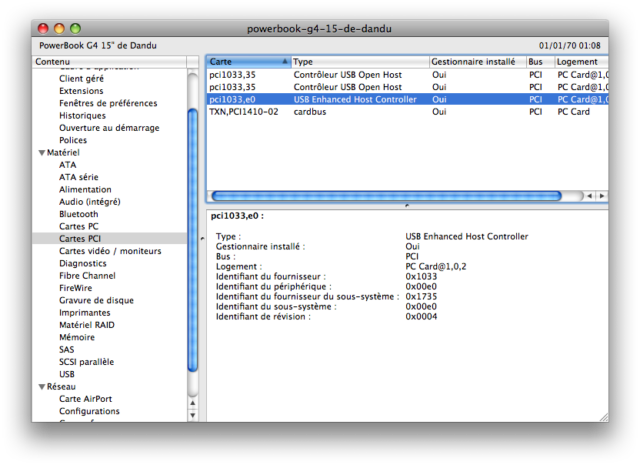Select Cartes PC entry

tap(79, 226)
